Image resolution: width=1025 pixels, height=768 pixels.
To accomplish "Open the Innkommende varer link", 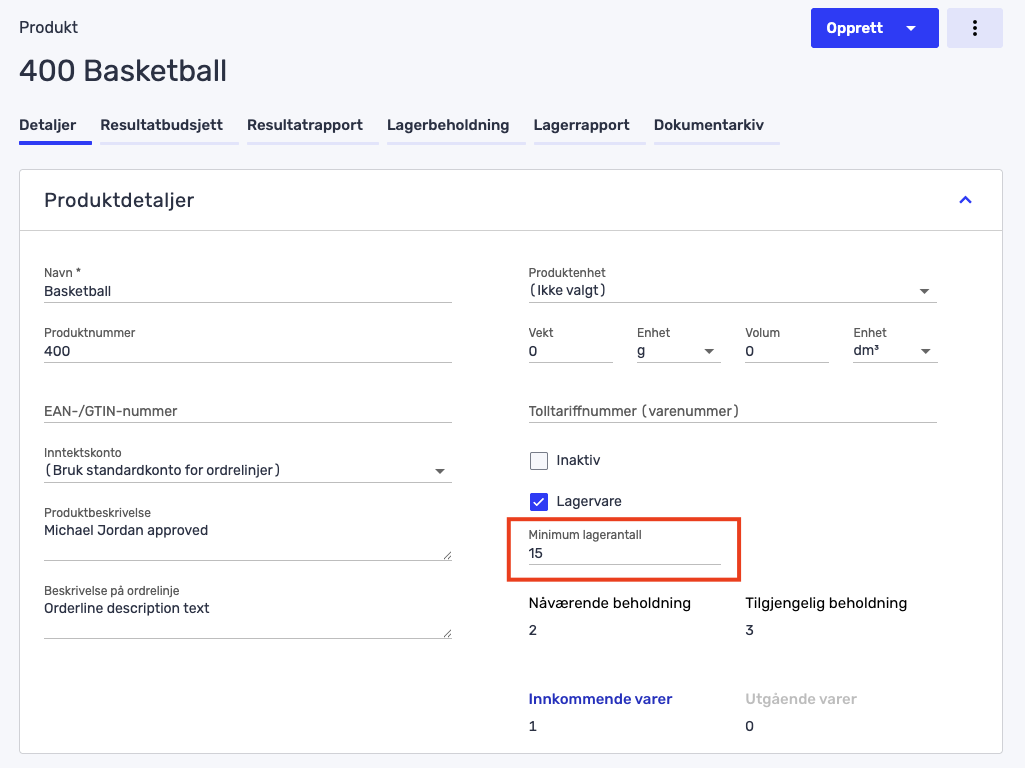I will click(600, 698).
